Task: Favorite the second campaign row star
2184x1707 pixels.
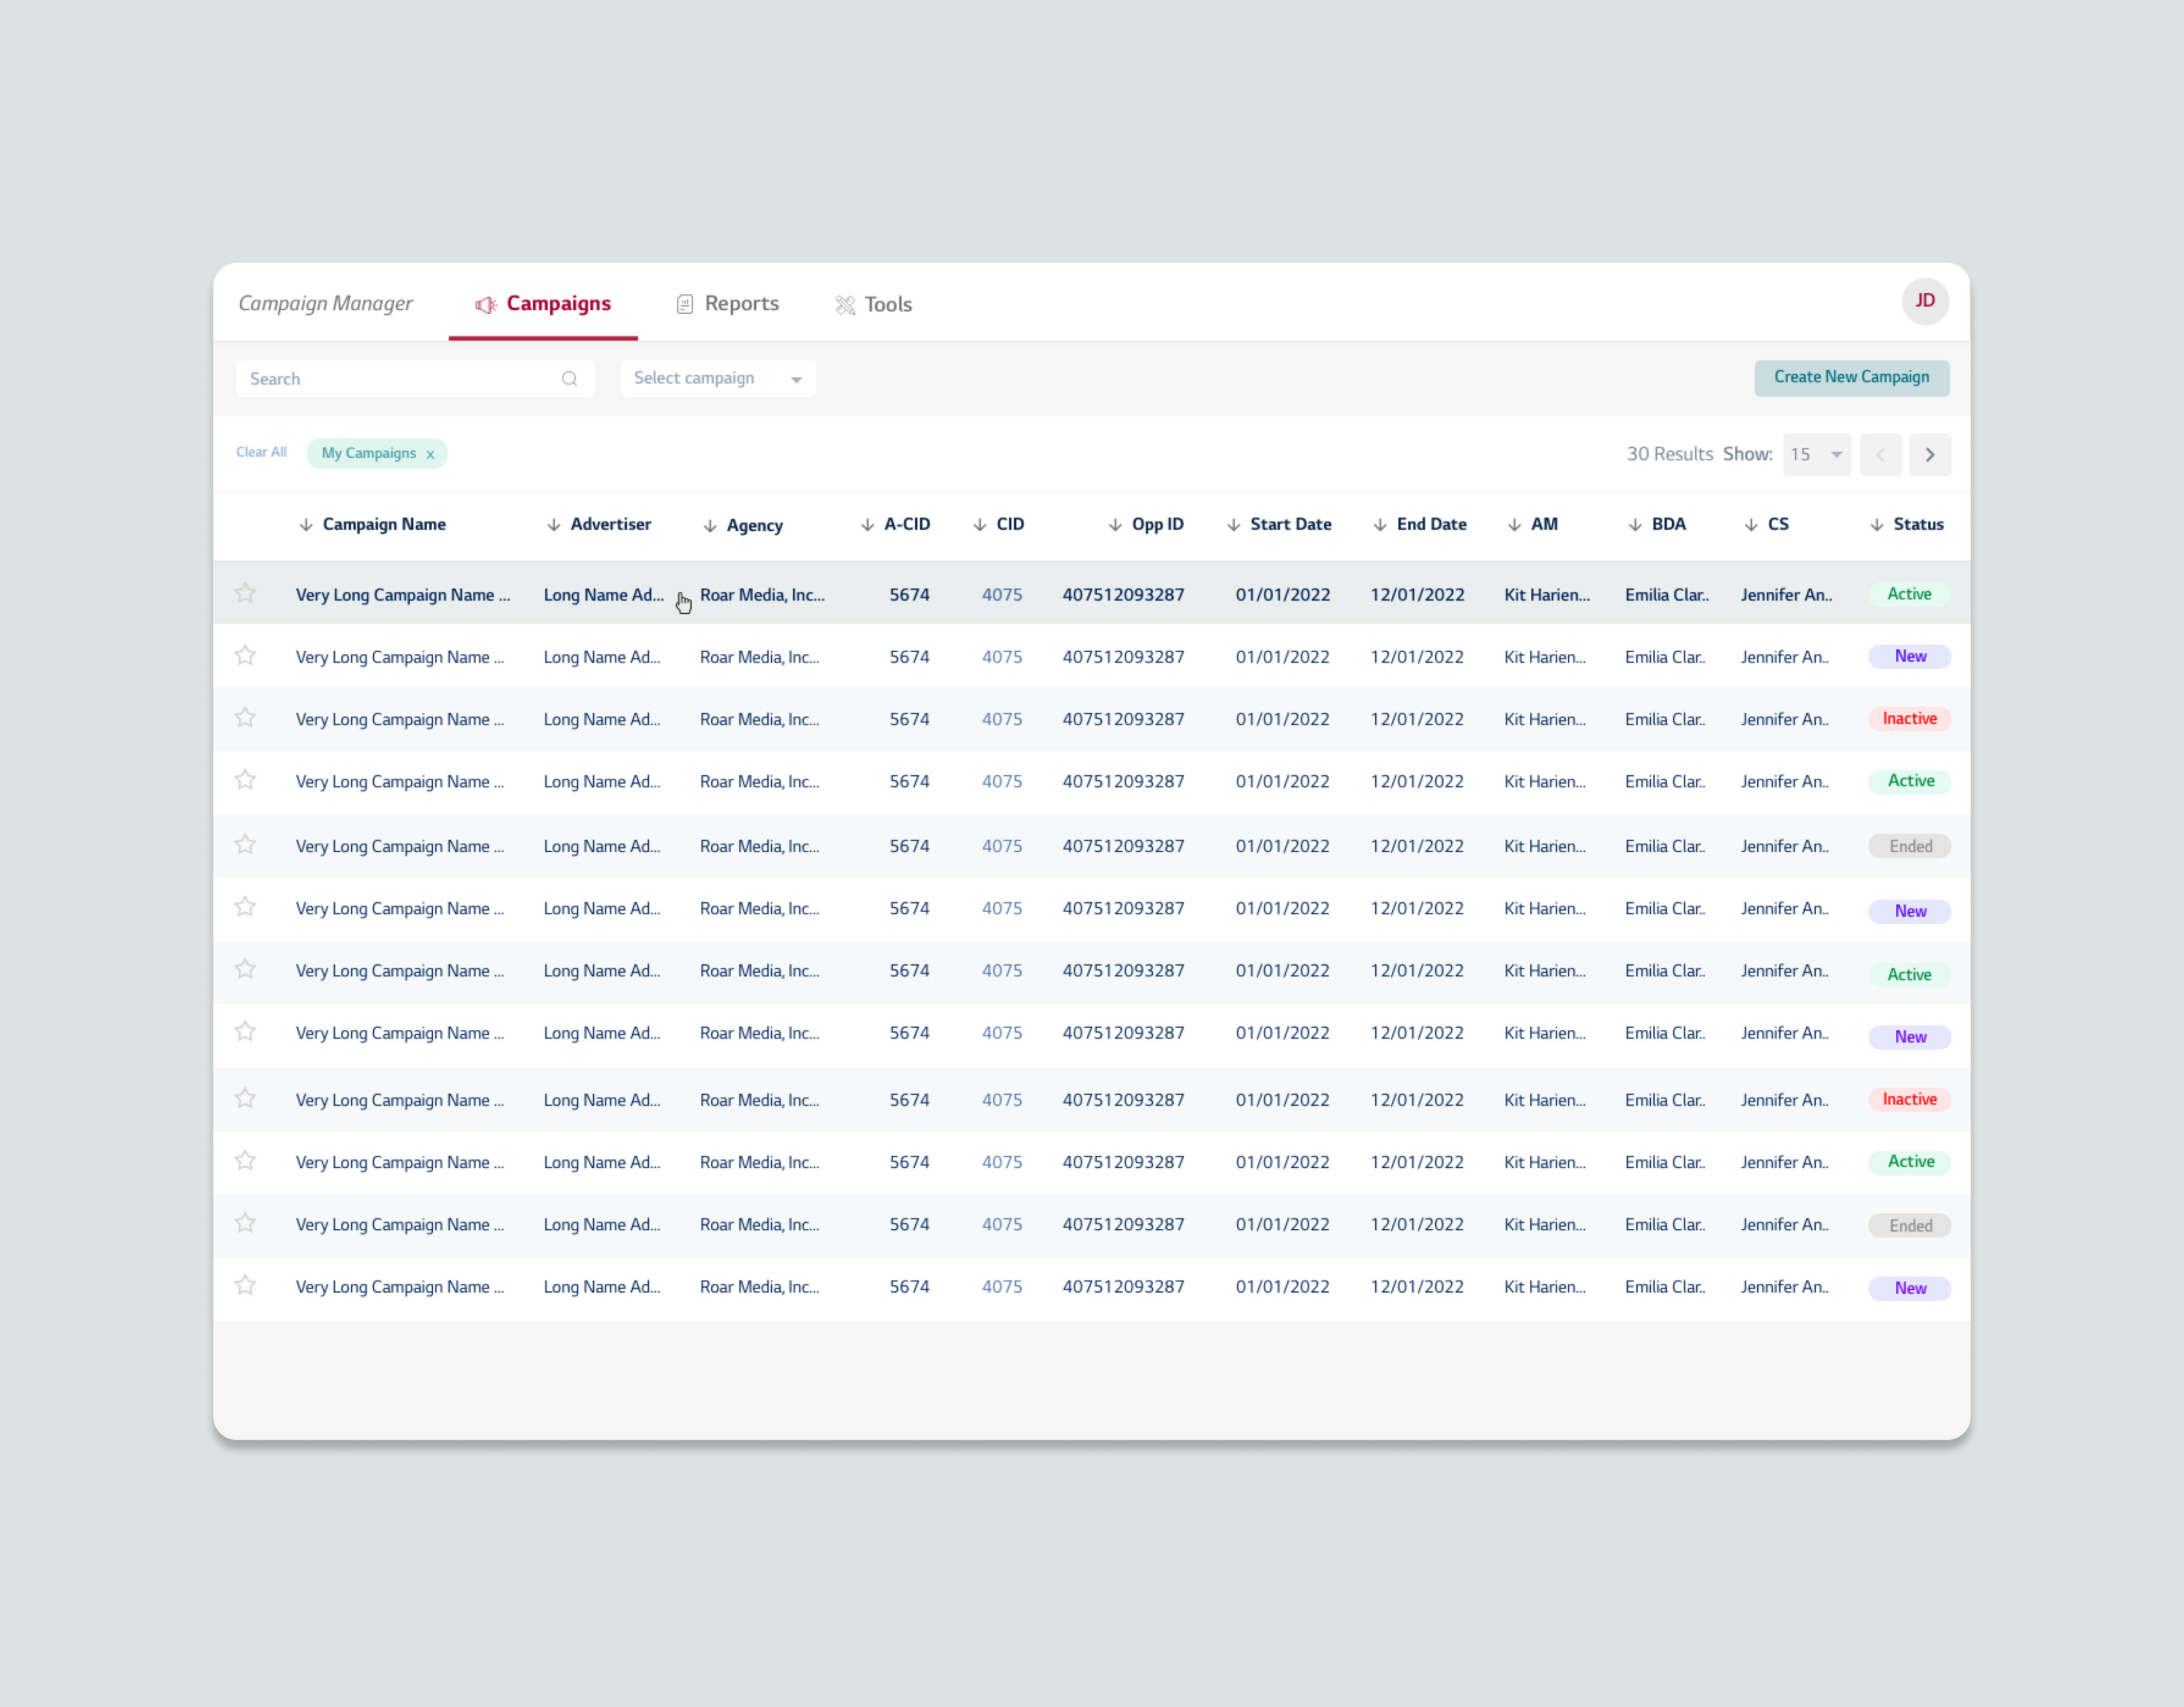Action: pyautogui.click(x=245, y=656)
